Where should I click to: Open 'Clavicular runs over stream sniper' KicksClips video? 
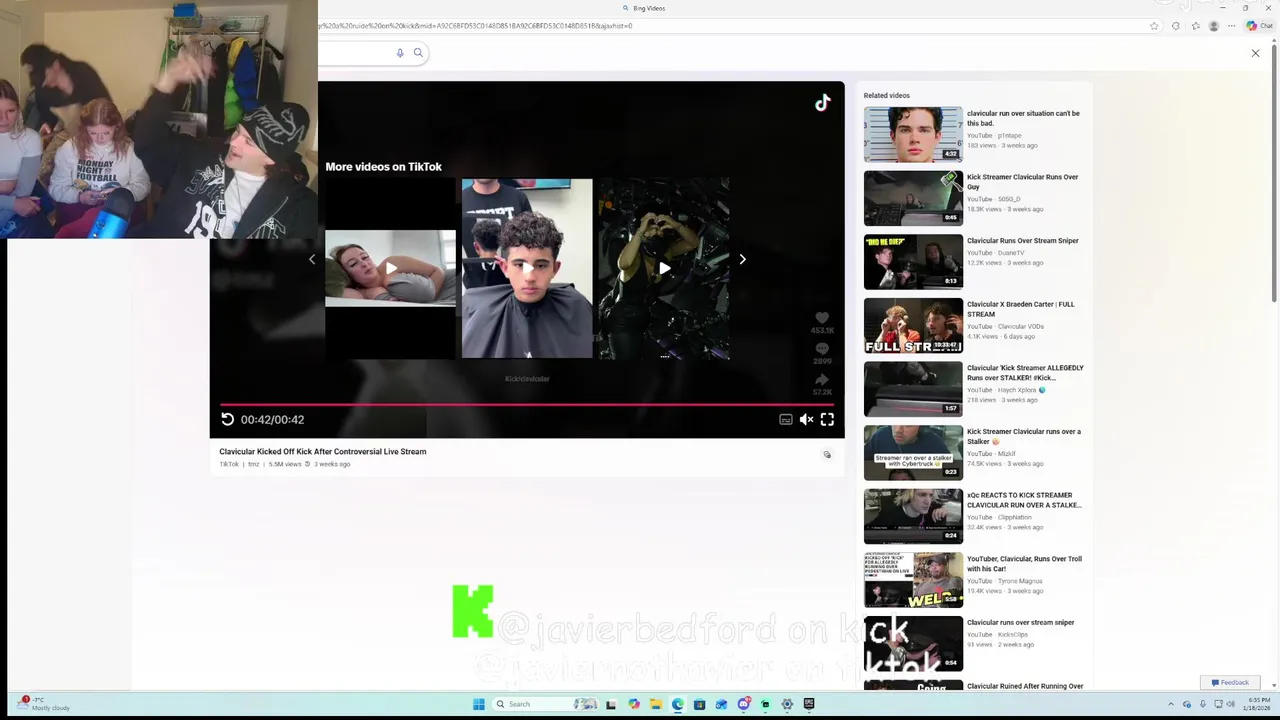coord(1020,623)
